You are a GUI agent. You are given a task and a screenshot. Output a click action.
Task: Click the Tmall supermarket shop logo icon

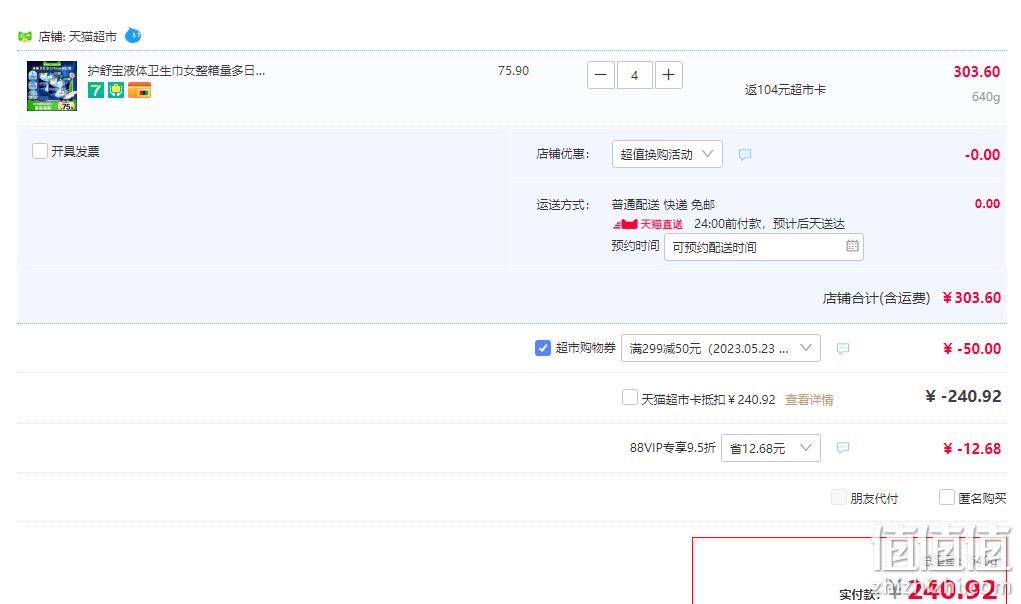click(x=25, y=36)
